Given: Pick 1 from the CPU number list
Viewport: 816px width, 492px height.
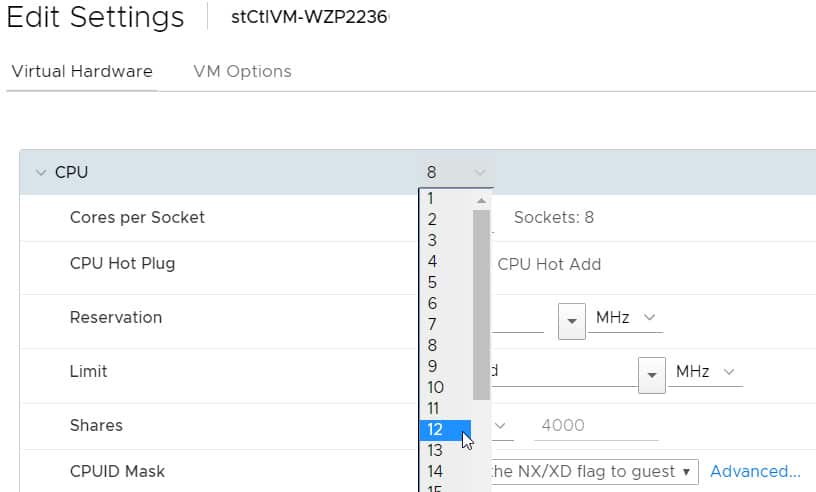Looking at the screenshot, I should [445, 198].
